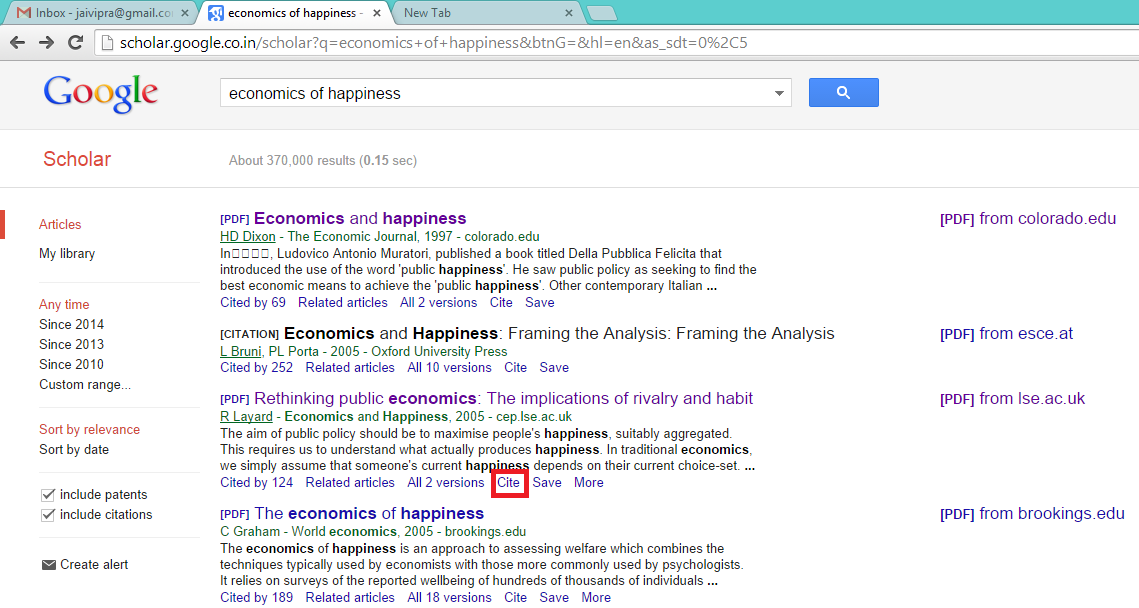The height and width of the screenshot is (608, 1139).
Task: Choose Sort by date
Action: [74, 450]
